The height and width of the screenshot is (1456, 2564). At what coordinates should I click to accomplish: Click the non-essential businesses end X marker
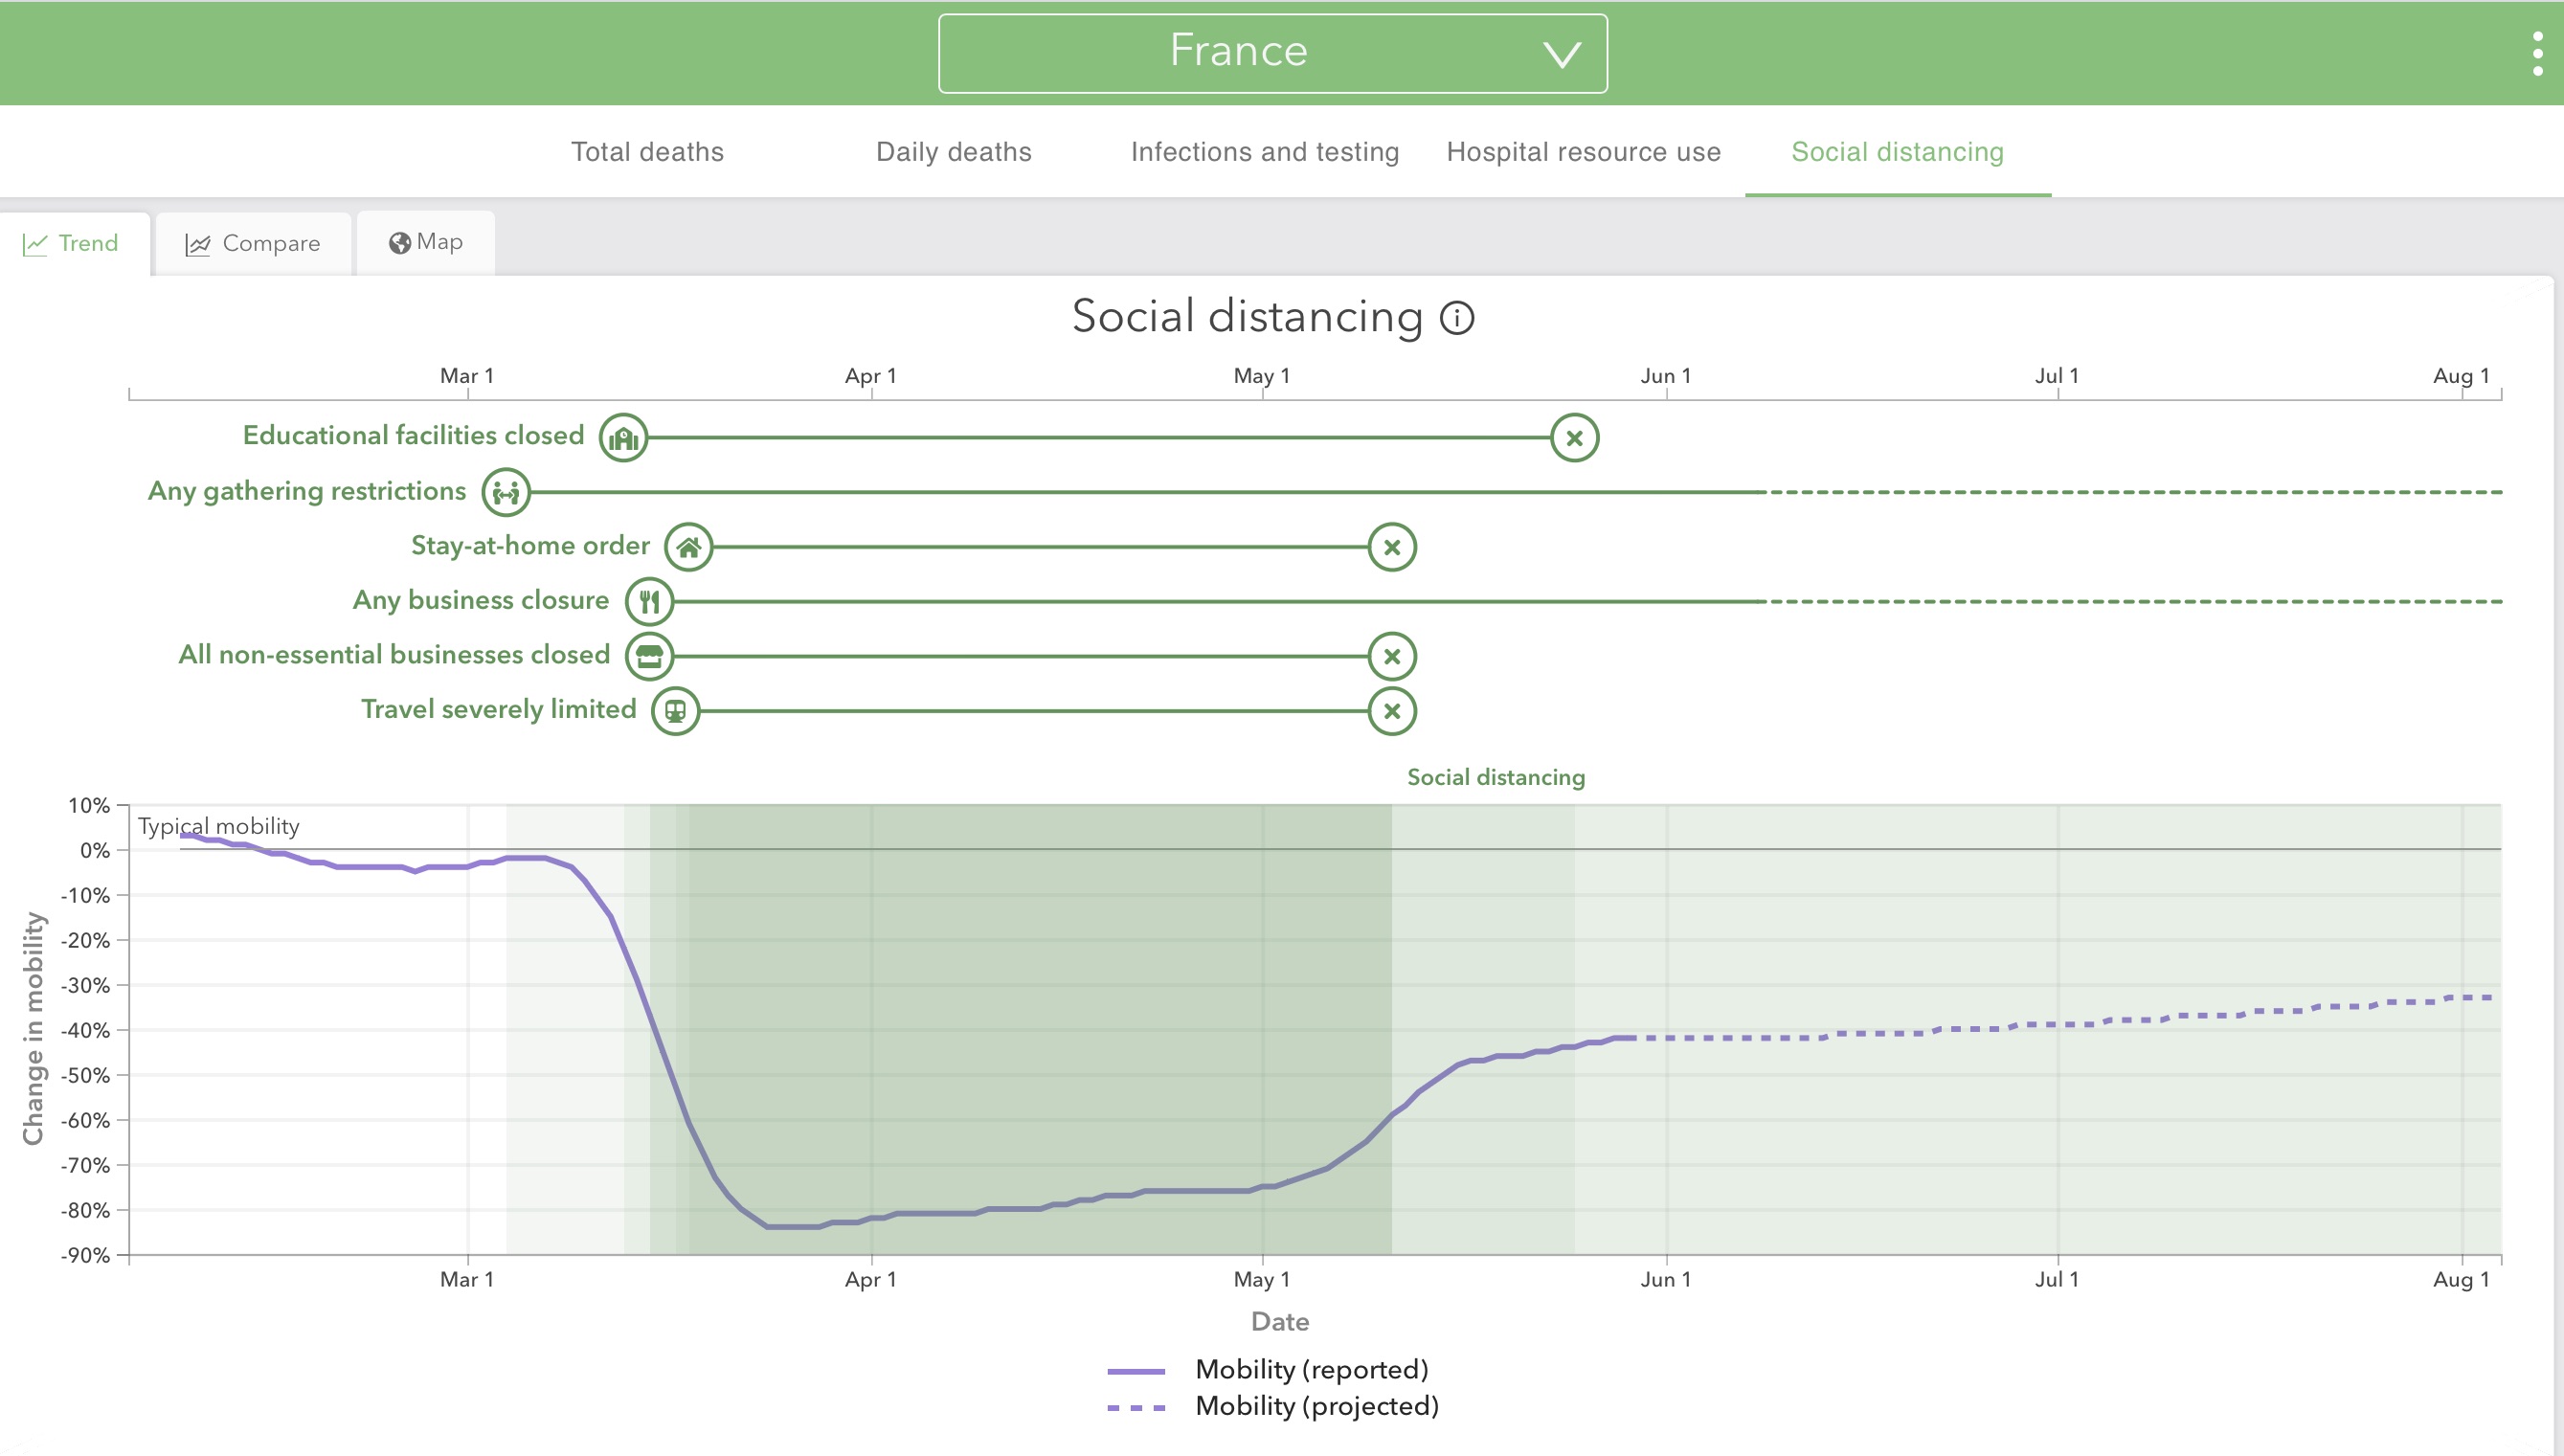coord(1392,657)
